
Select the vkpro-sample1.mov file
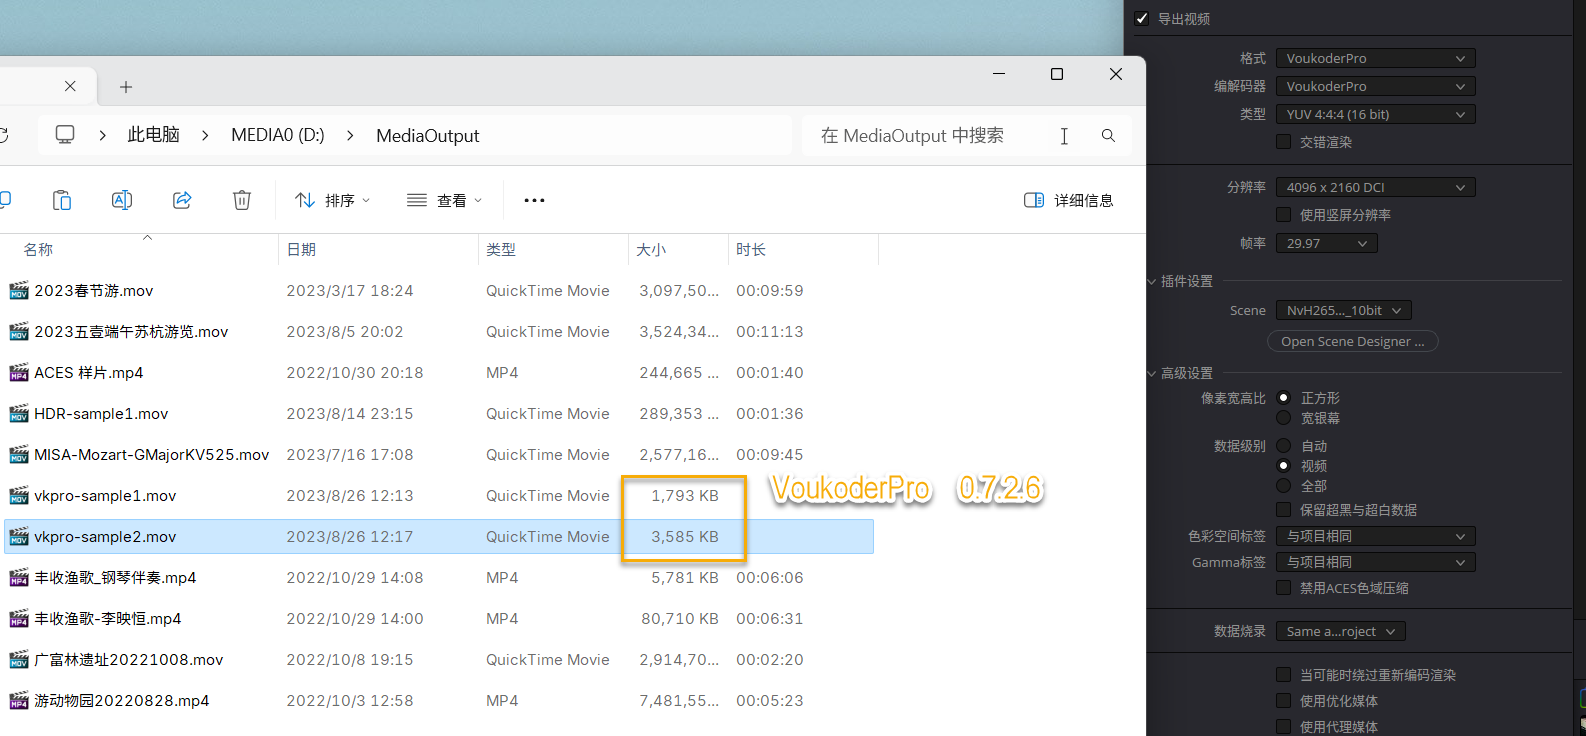coord(105,496)
